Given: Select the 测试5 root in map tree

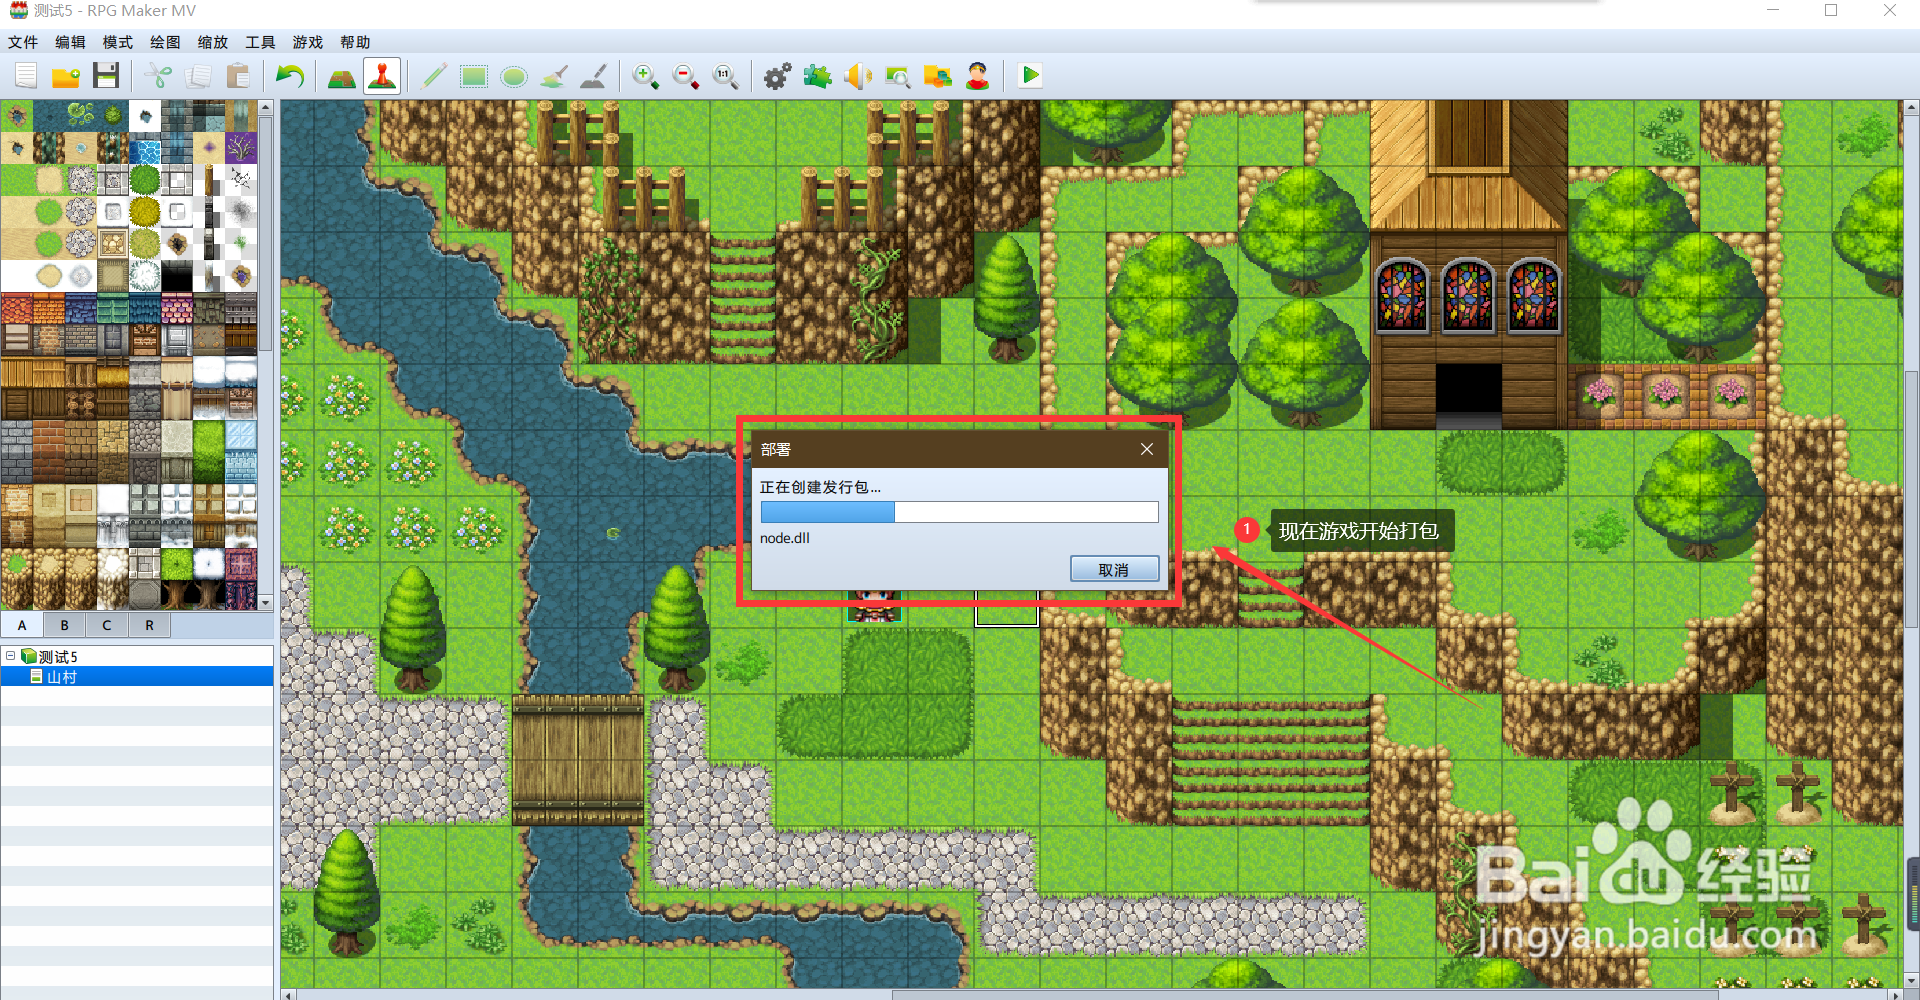Looking at the screenshot, I should 58,657.
